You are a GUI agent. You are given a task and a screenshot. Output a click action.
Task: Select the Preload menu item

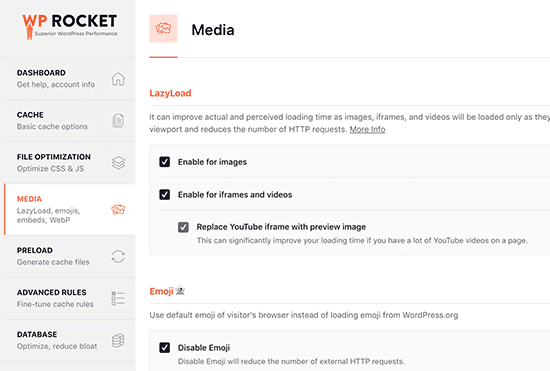coord(70,256)
